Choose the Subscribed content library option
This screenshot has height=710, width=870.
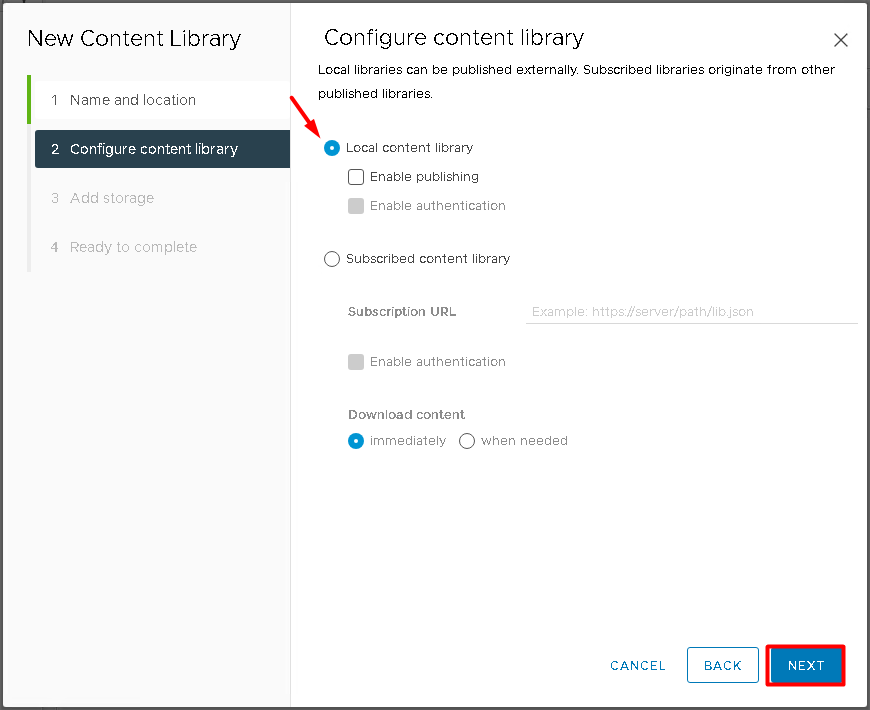pyautogui.click(x=332, y=259)
